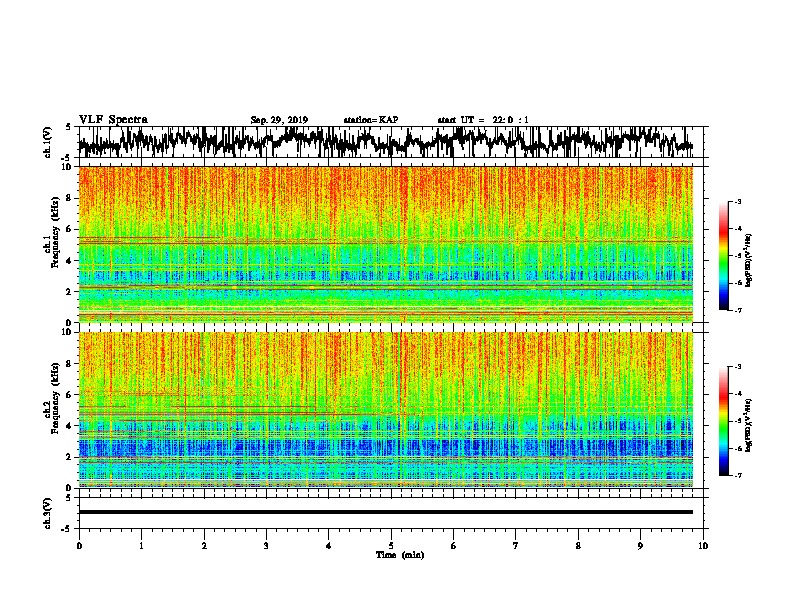Click the ch.2 spectrogram color scale bar
792x612 pixels.
click(x=723, y=421)
